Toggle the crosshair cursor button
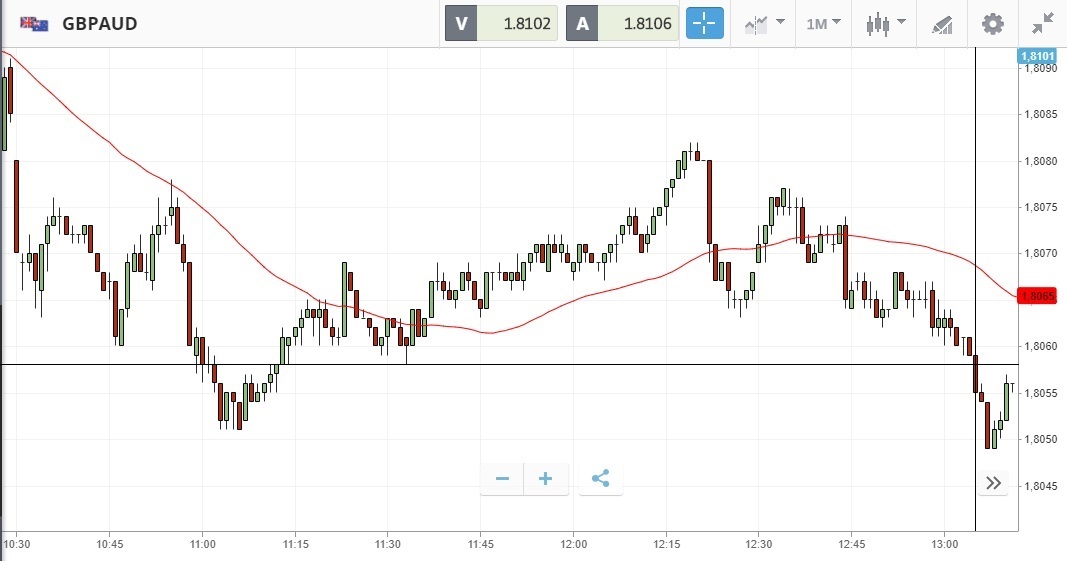 (x=704, y=24)
